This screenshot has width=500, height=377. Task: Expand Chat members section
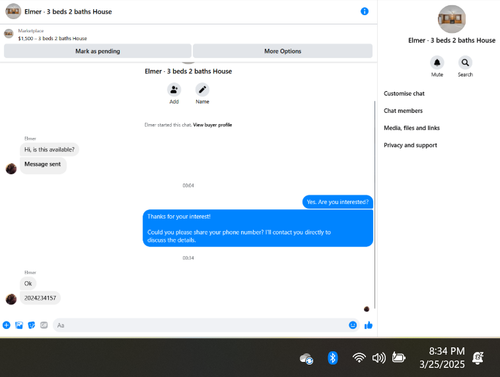coord(403,111)
